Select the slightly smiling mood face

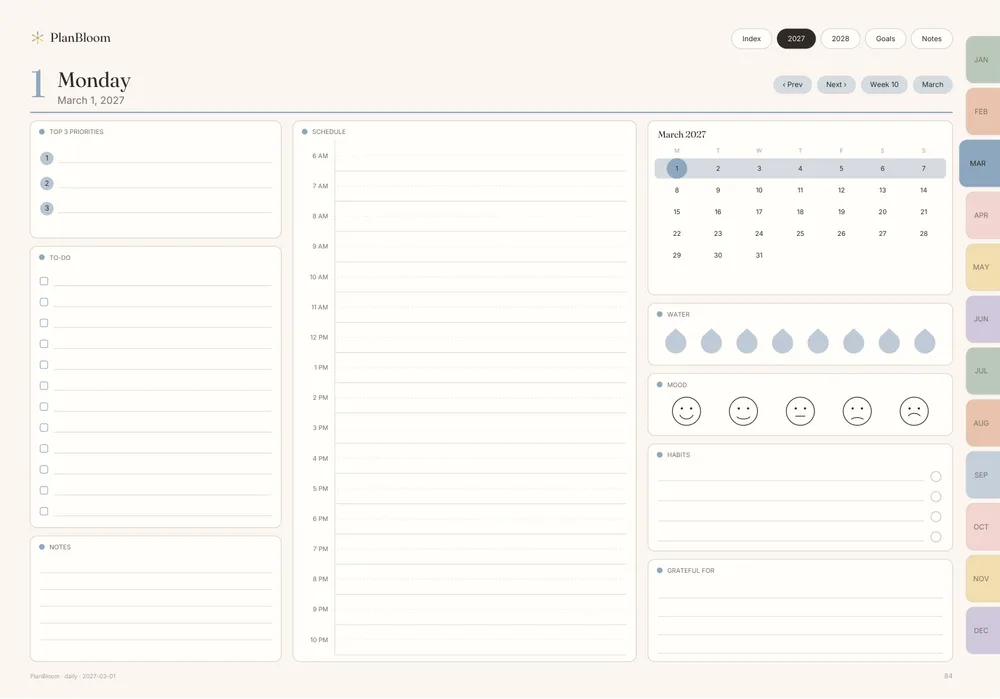743,411
